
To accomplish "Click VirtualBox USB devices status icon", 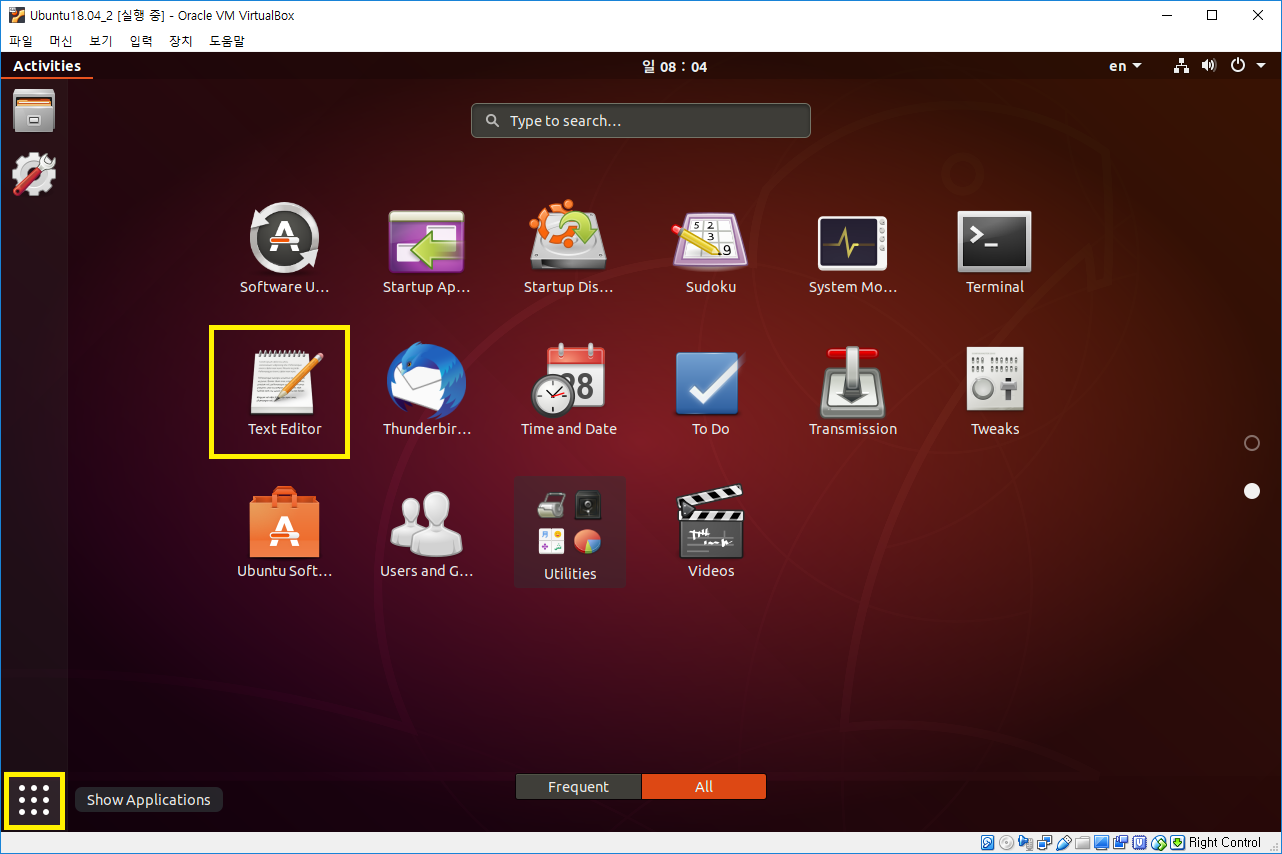I will [x=1064, y=843].
